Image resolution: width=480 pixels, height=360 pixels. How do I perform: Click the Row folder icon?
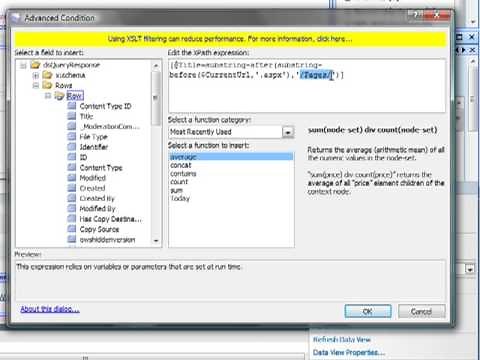pos(60,96)
